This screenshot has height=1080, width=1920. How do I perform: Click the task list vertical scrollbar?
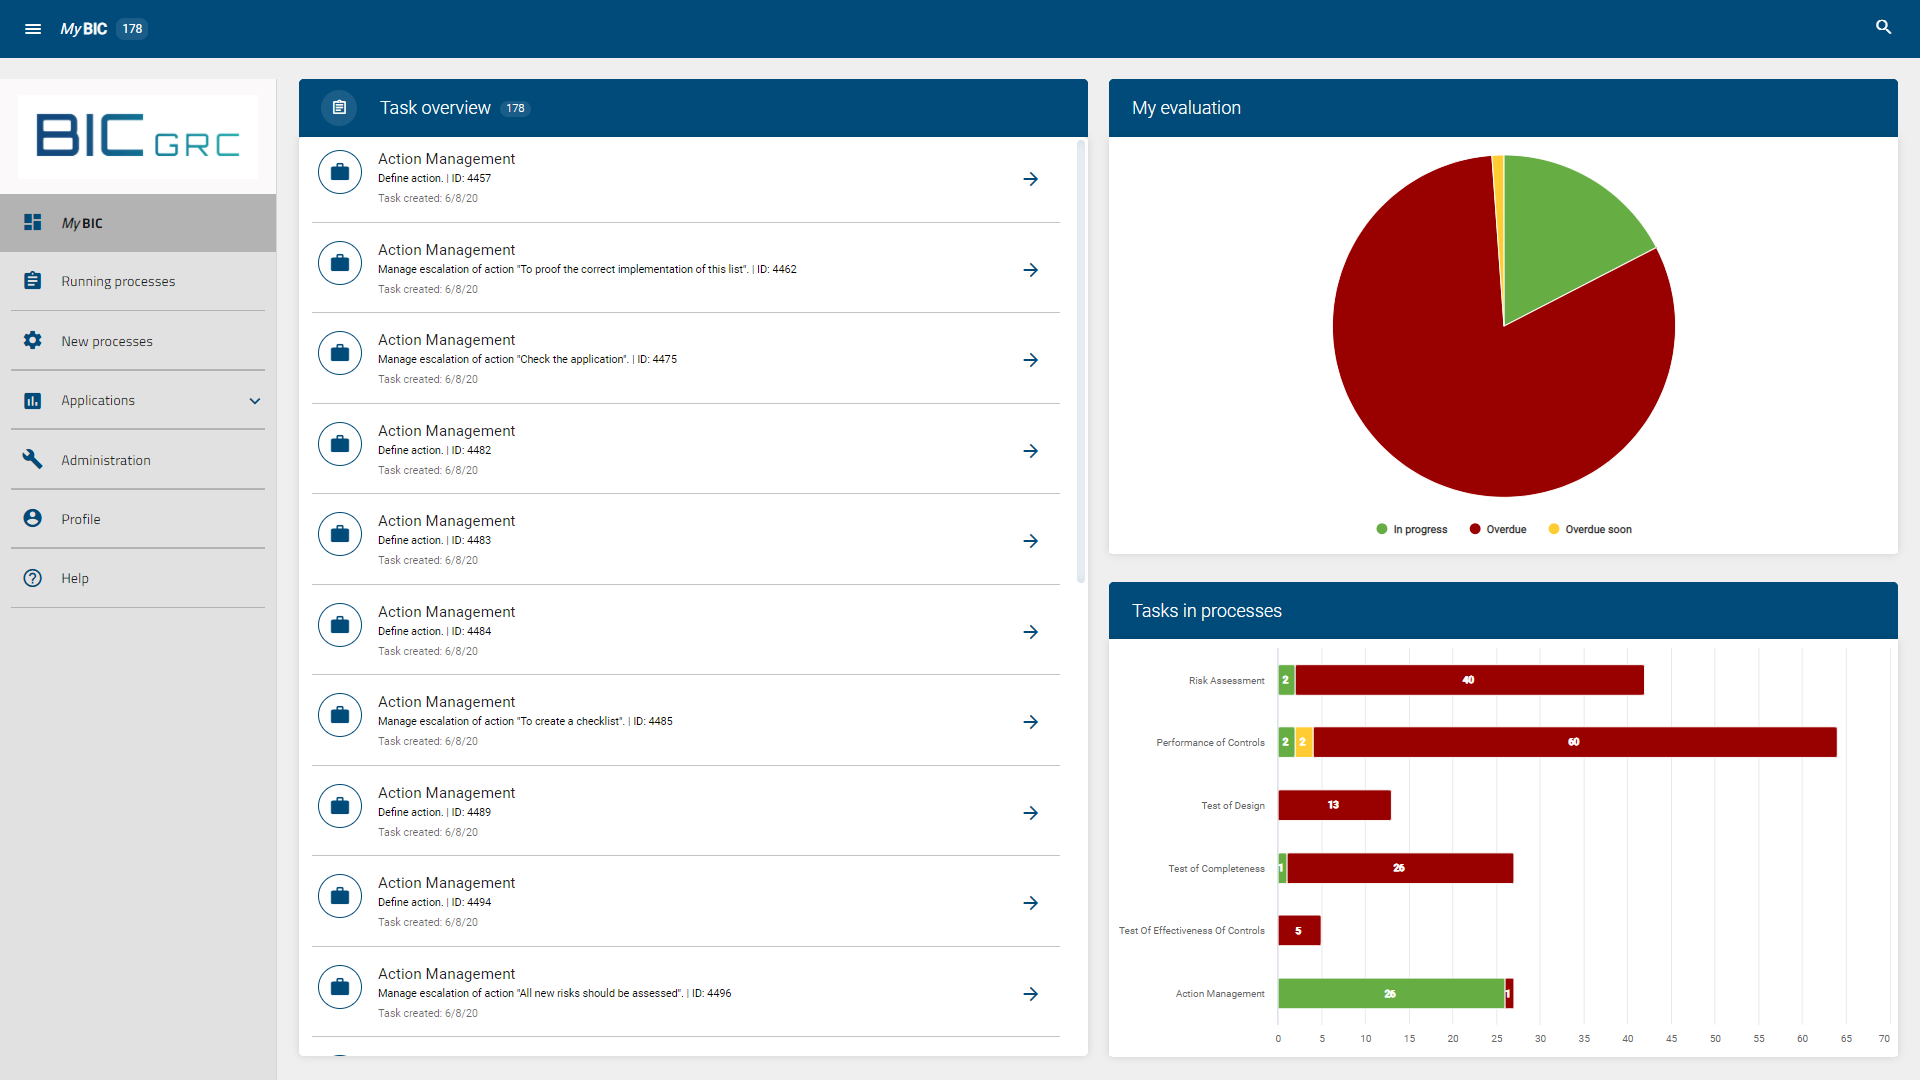1081,360
